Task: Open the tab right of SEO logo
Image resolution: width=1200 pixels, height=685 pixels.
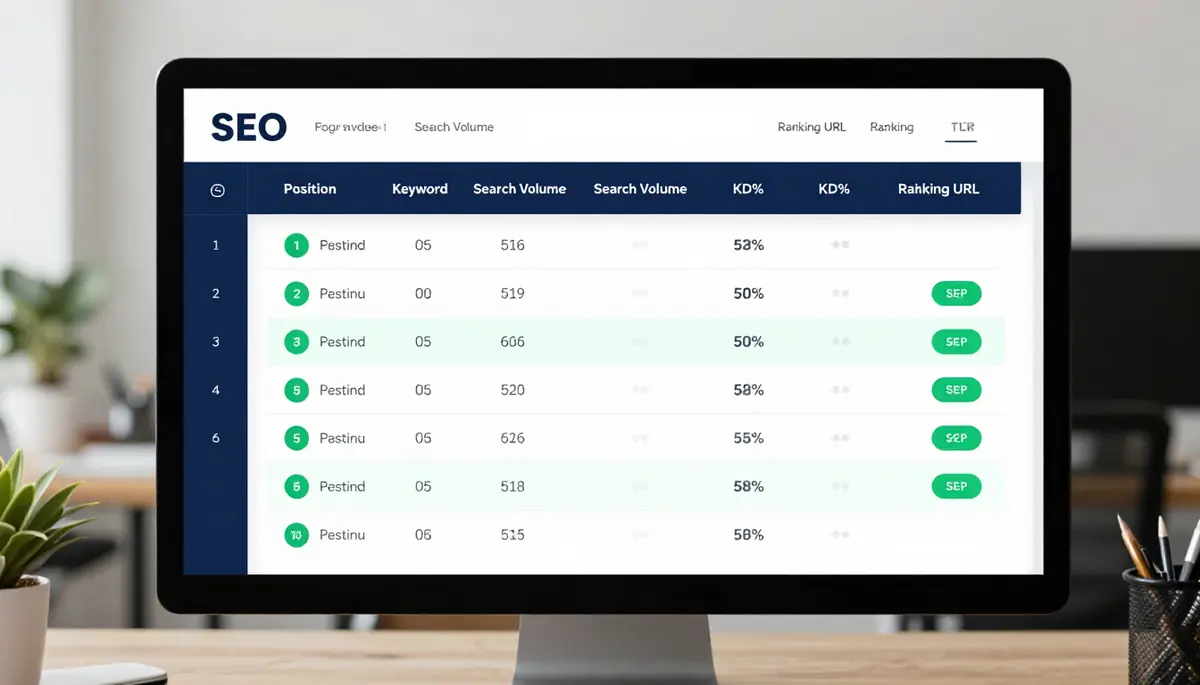Action: (x=350, y=127)
